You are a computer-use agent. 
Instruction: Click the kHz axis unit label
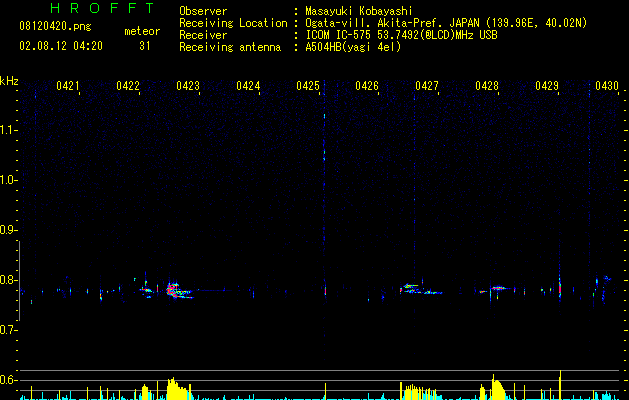click(9, 81)
